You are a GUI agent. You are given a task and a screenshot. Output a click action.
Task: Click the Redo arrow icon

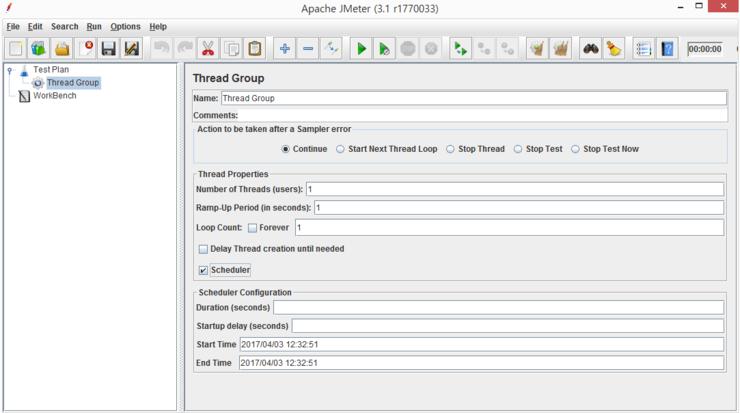185,49
